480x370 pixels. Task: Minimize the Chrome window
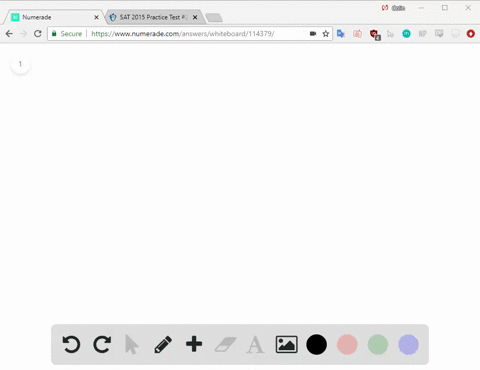[x=422, y=8]
